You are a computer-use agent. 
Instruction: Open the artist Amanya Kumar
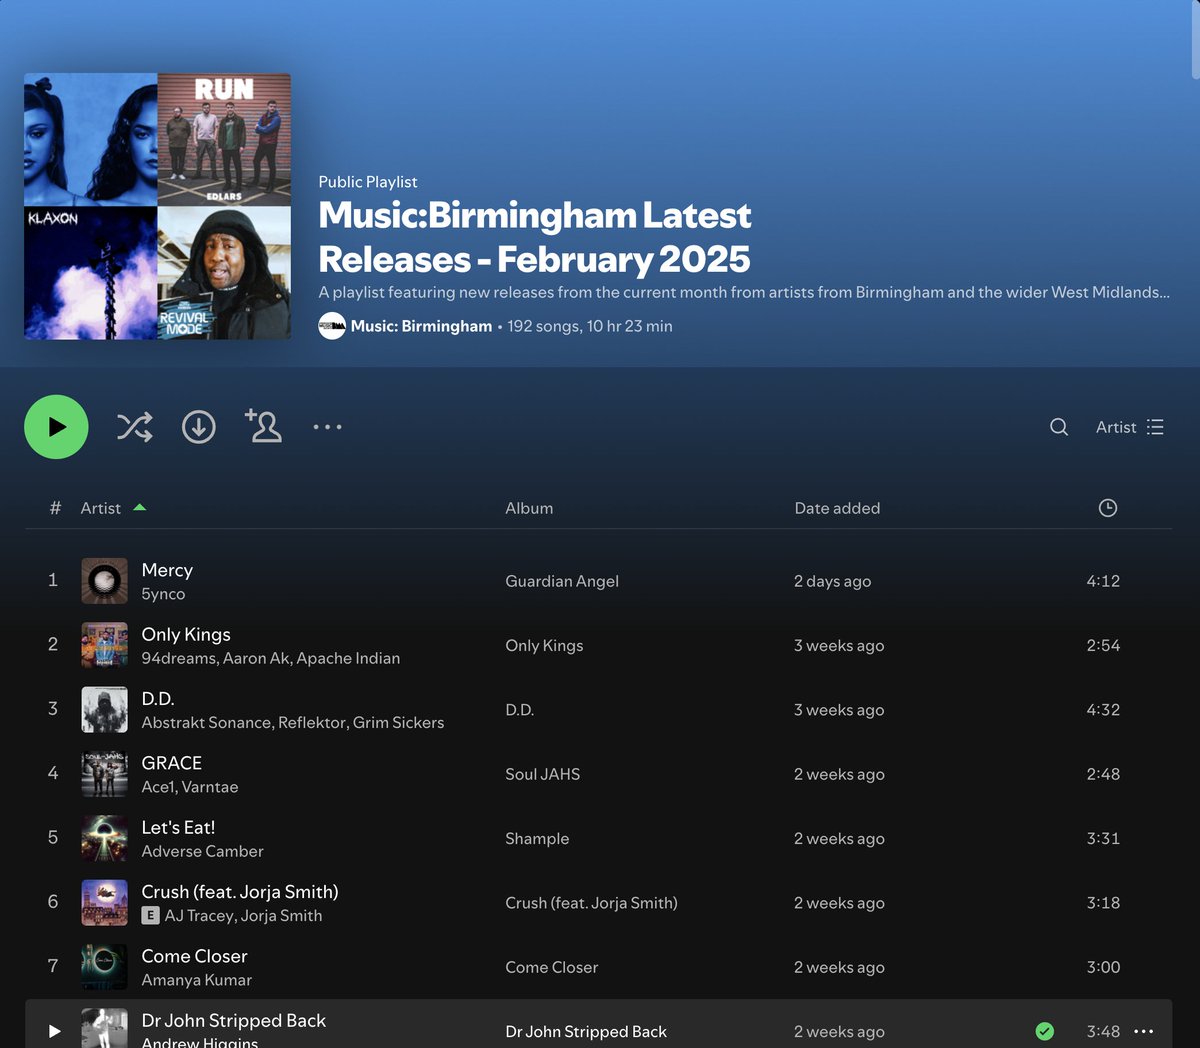point(196,980)
